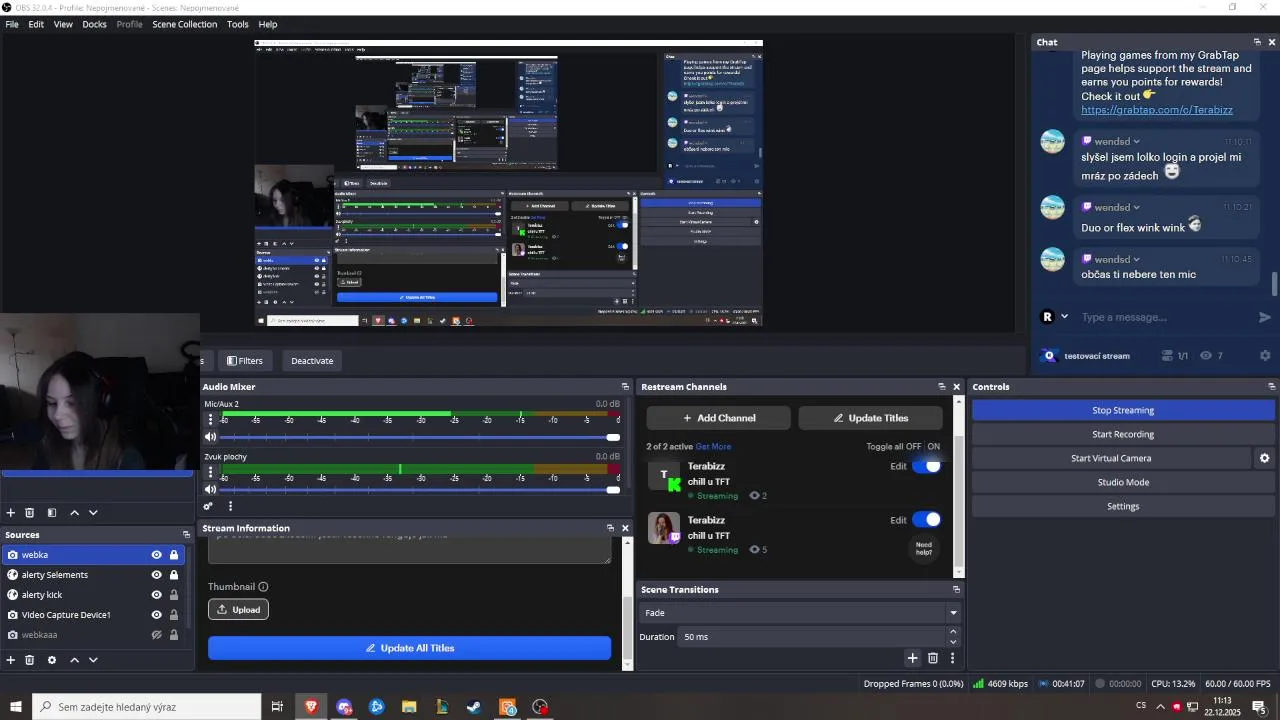Unlock the alerty Selements source lock
This screenshot has width=1280, height=720.
174,575
